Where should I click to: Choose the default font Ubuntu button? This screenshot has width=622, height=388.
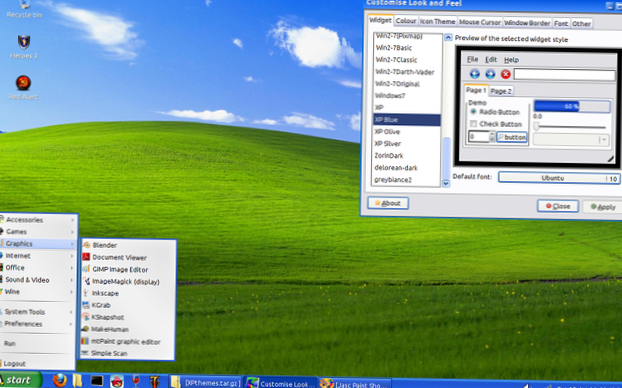tap(559, 178)
